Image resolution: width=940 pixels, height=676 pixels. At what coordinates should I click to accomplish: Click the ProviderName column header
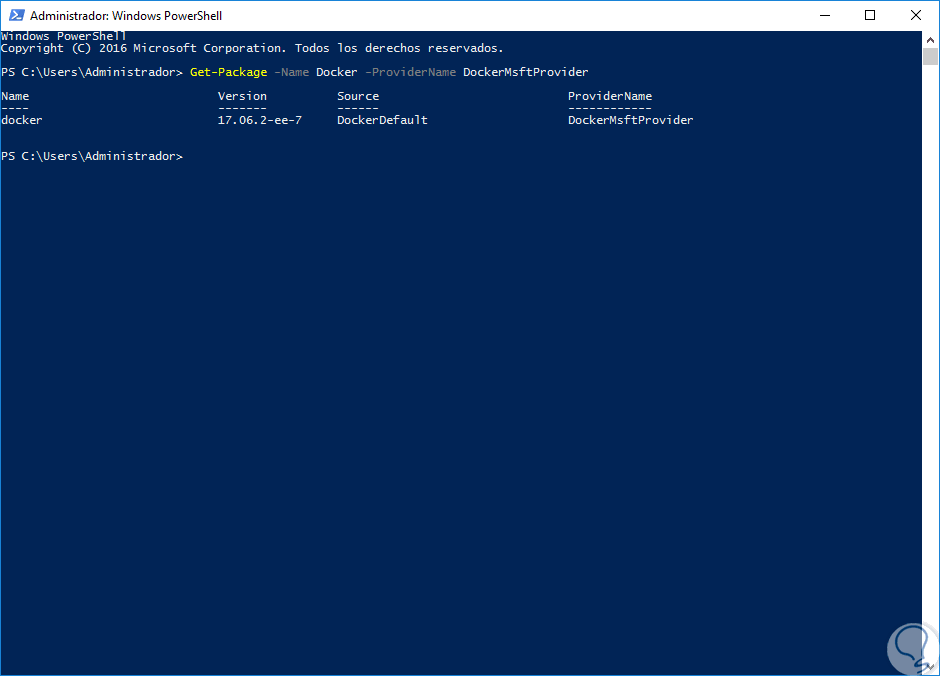(610, 96)
